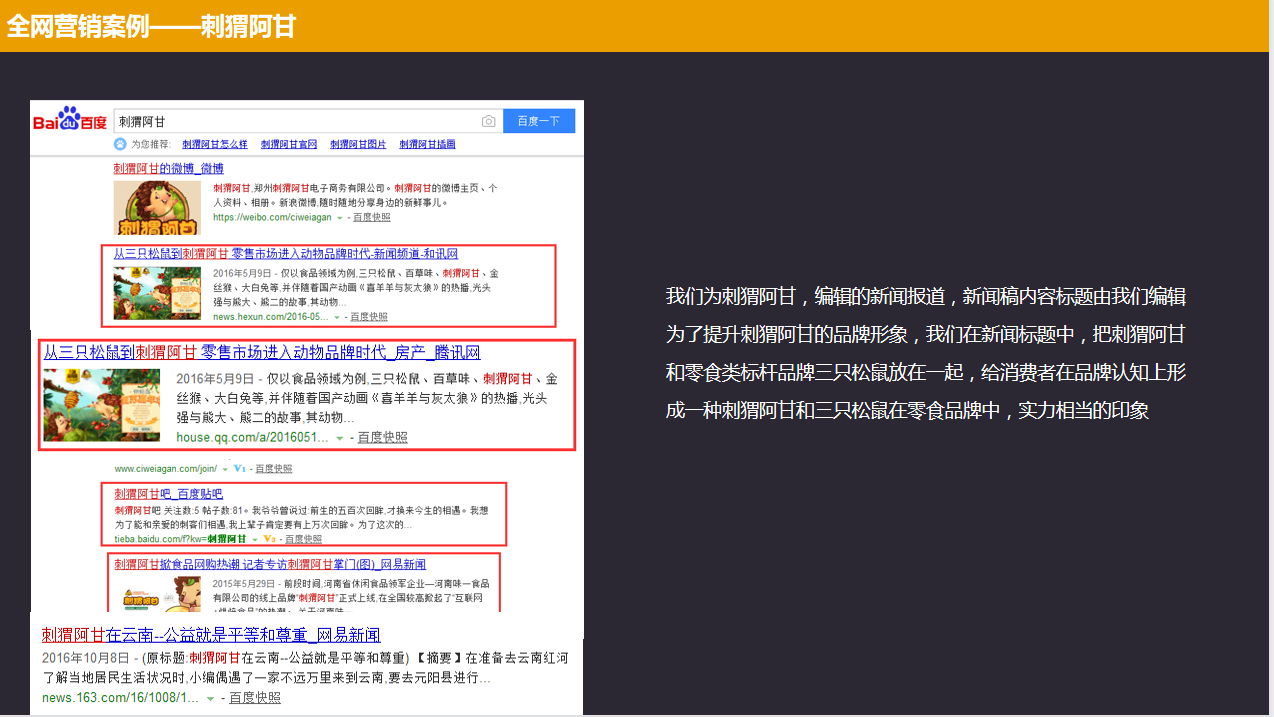Click the green URL tieba.baidu.com/f?kw=刺猬阿甘
This screenshot has width=1274, height=717.
(x=180, y=538)
